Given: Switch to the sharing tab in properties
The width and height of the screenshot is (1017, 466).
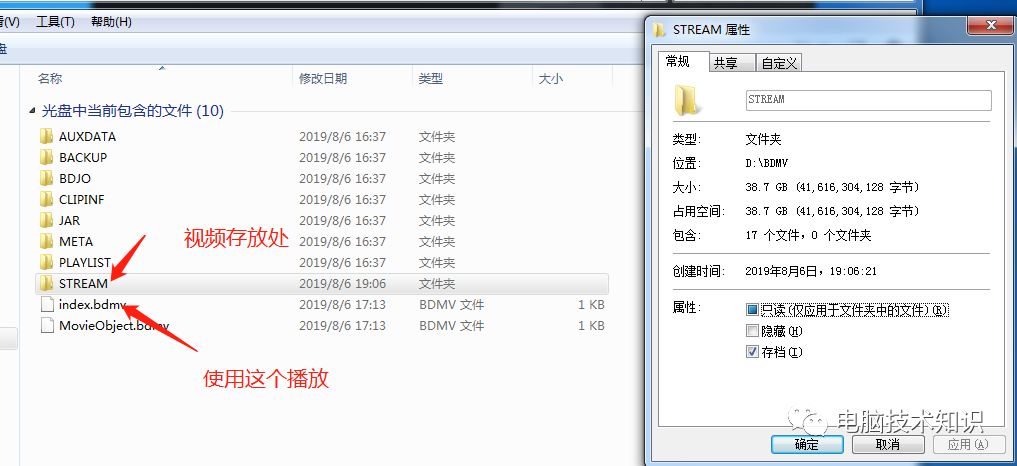Looking at the screenshot, I should point(726,63).
